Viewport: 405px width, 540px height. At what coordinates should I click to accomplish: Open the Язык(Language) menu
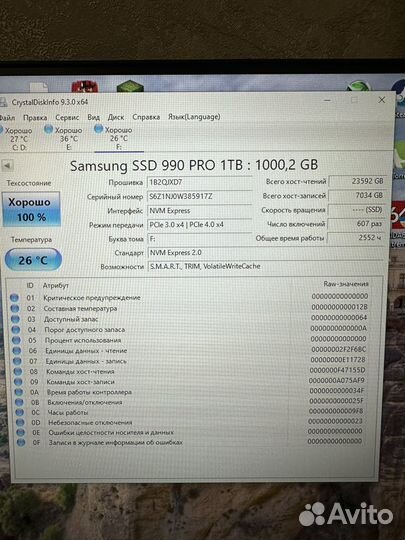point(194,117)
